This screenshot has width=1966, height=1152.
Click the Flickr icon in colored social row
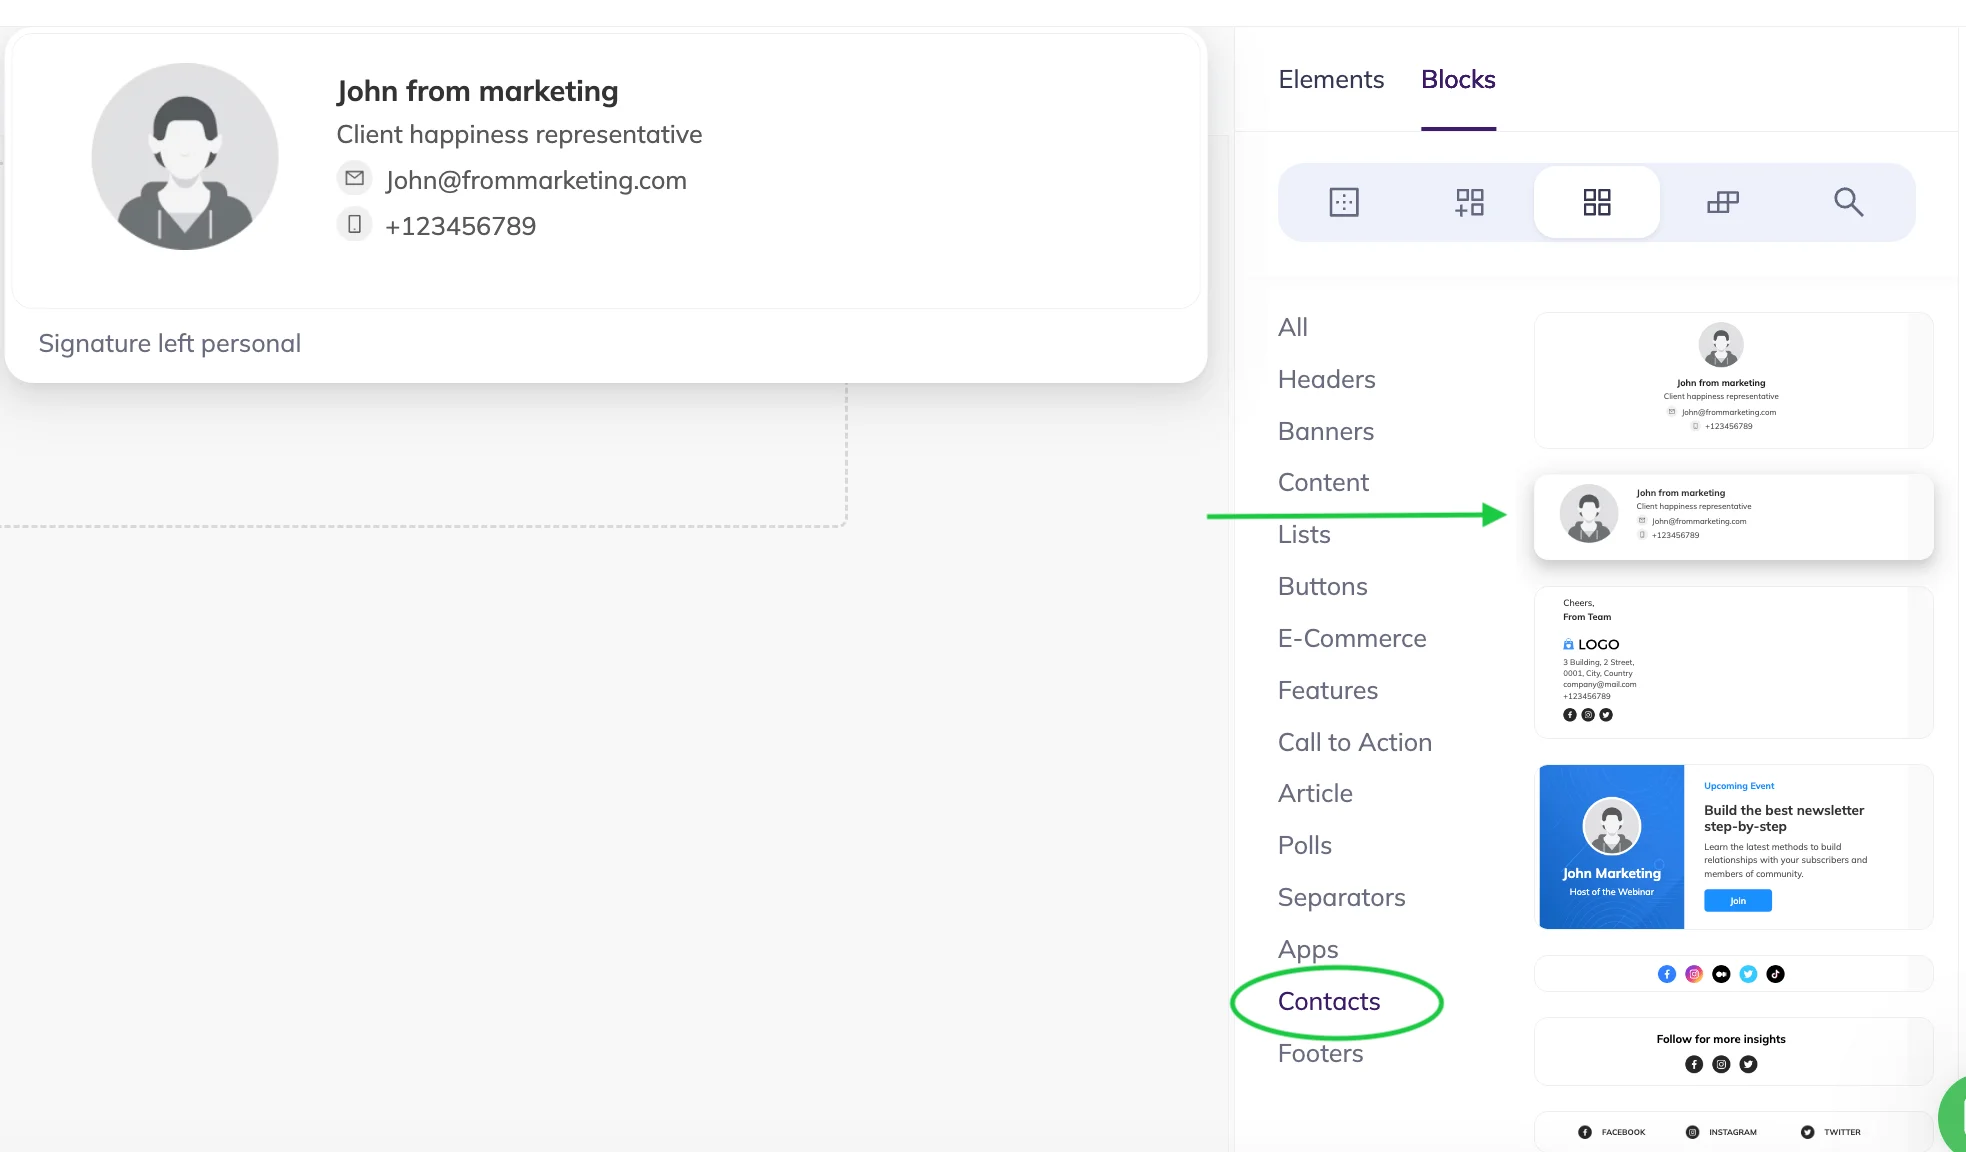point(1721,974)
